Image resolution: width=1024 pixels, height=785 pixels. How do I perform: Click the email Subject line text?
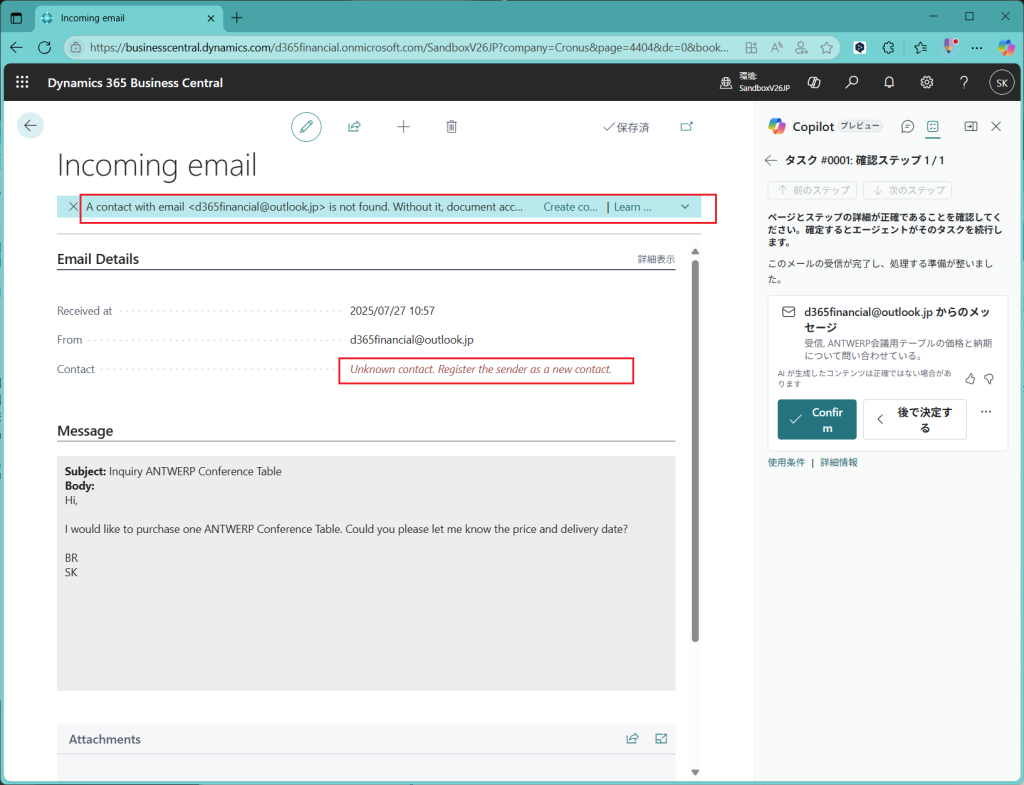[x=173, y=471]
